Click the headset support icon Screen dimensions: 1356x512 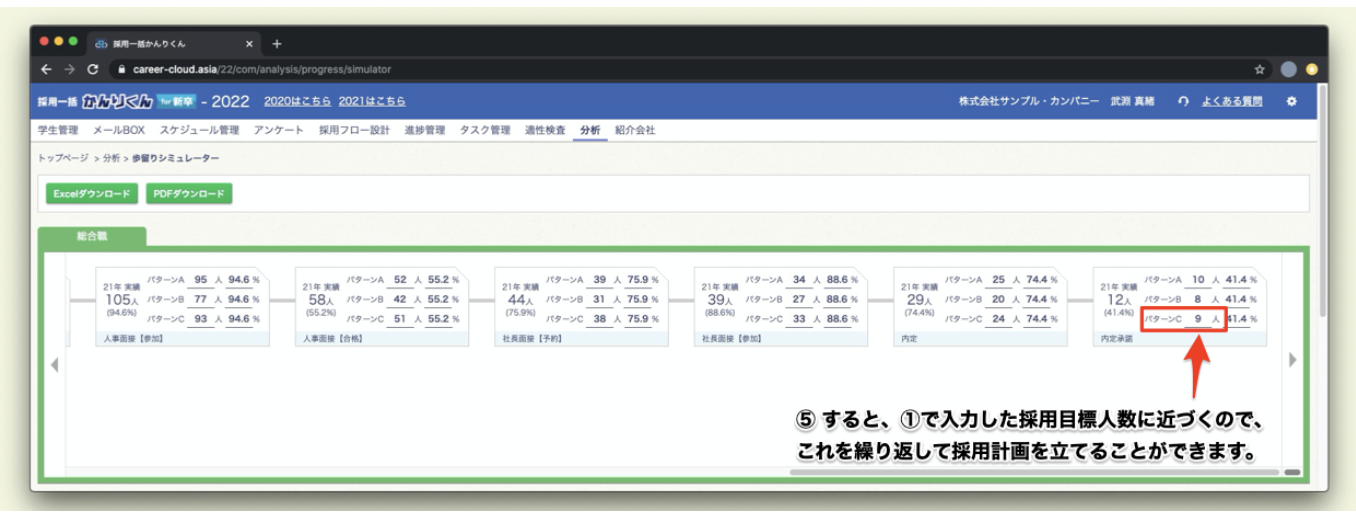[1183, 101]
